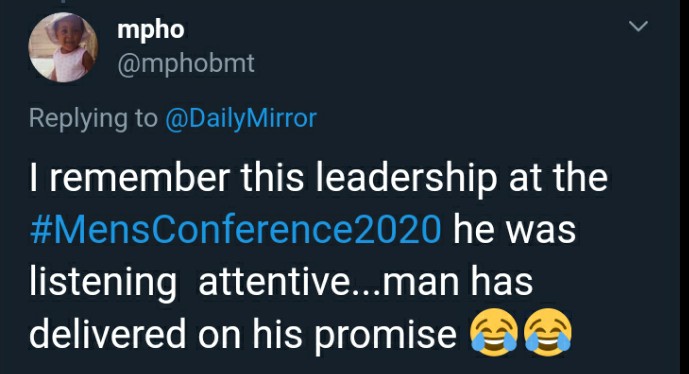Select the 'Replying to' label text

93,119
